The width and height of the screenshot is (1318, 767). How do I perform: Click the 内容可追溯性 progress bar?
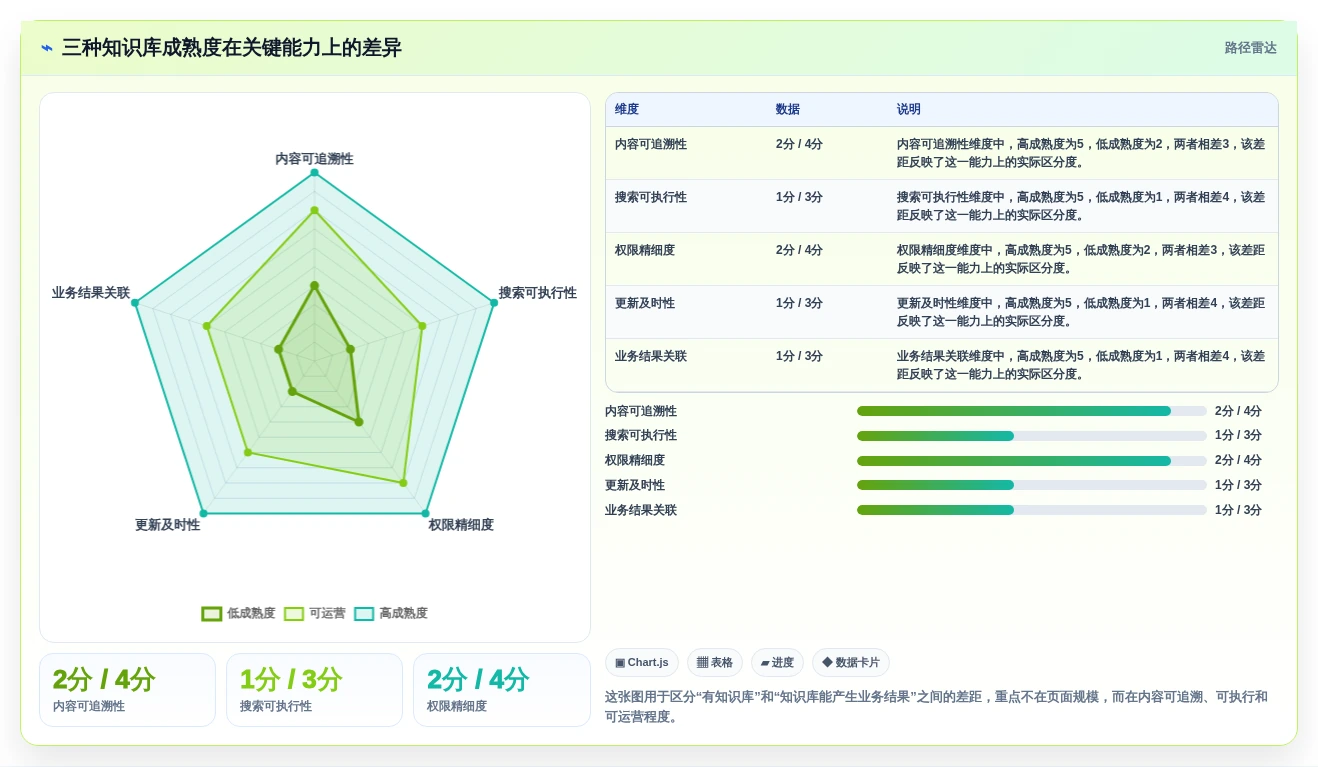[1032, 411]
